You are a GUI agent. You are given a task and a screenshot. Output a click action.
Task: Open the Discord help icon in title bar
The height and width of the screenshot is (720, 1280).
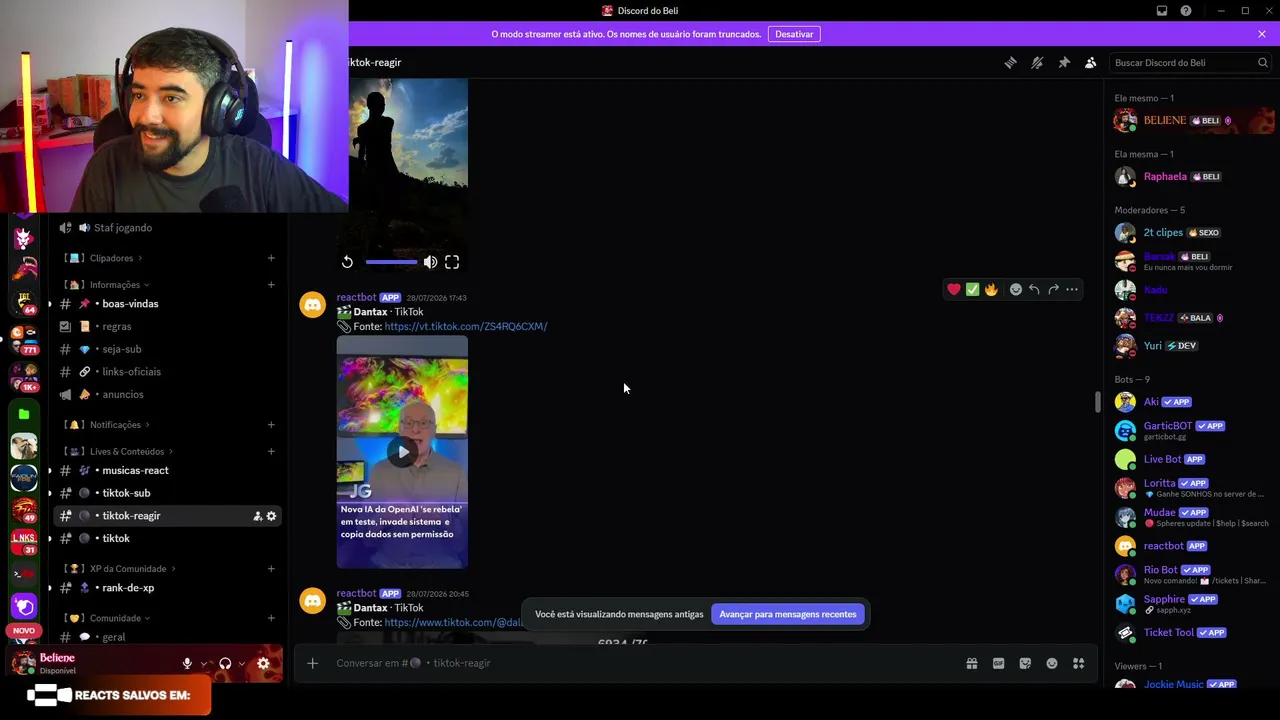pyautogui.click(x=1186, y=11)
